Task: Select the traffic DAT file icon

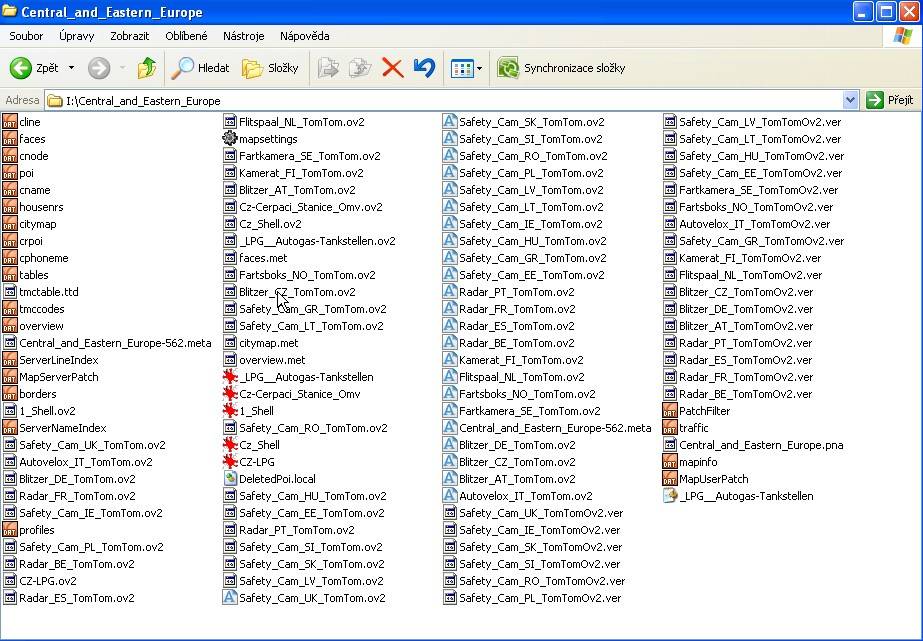Action: [x=670, y=428]
